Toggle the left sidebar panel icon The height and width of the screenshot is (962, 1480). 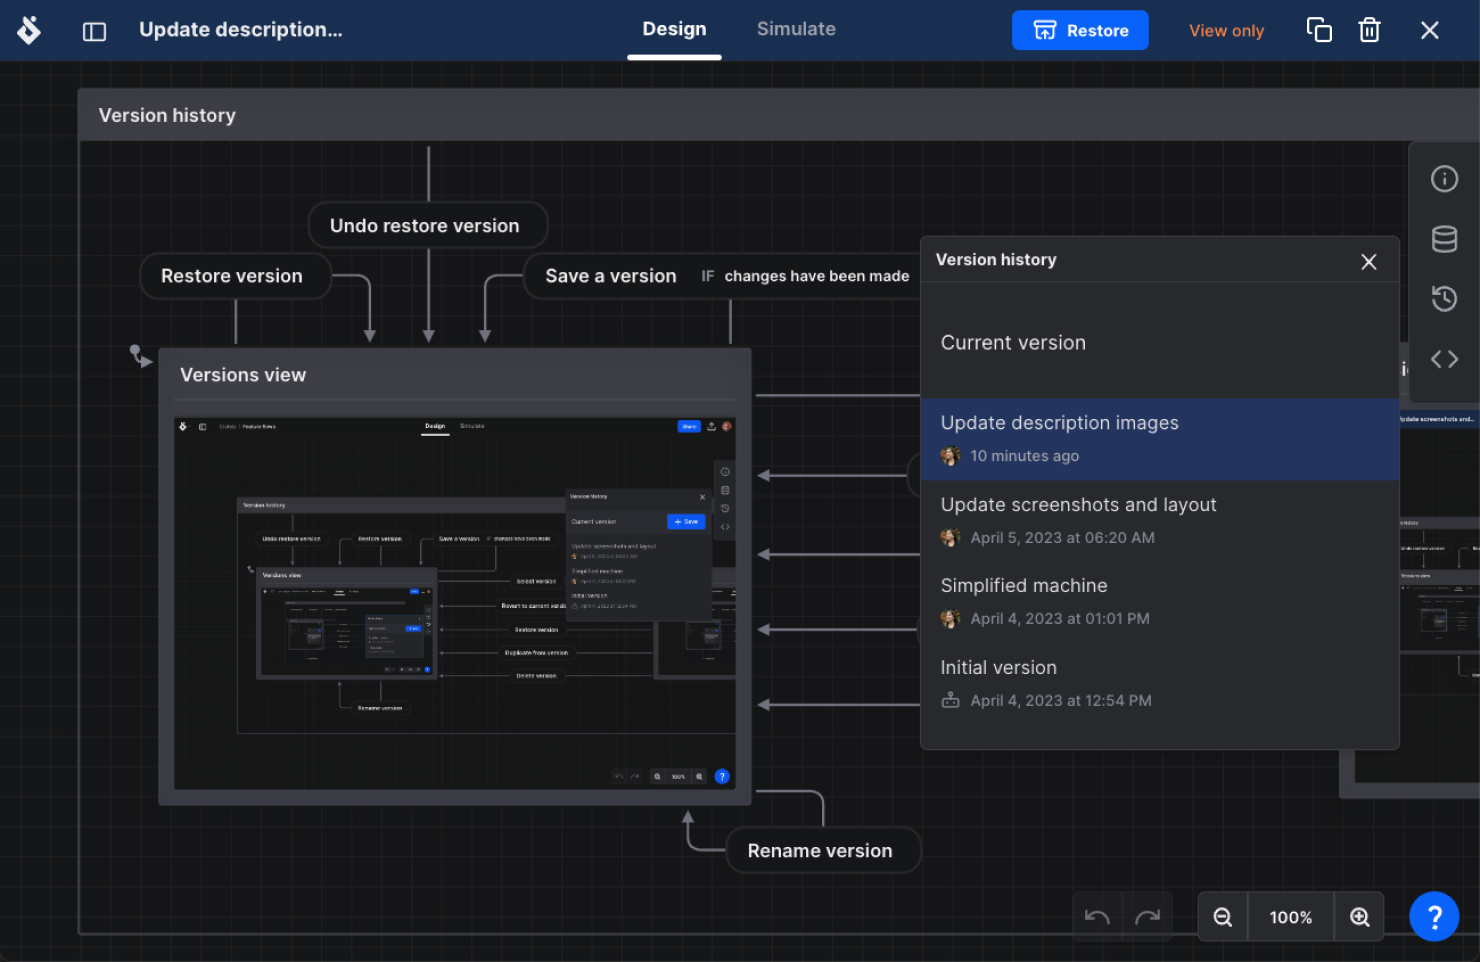(x=94, y=31)
